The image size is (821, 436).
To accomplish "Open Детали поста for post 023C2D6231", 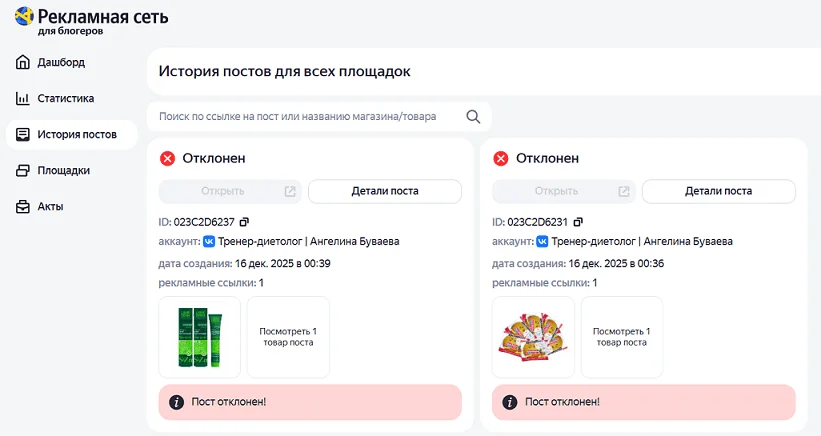I will pyautogui.click(x=718, y=191).
